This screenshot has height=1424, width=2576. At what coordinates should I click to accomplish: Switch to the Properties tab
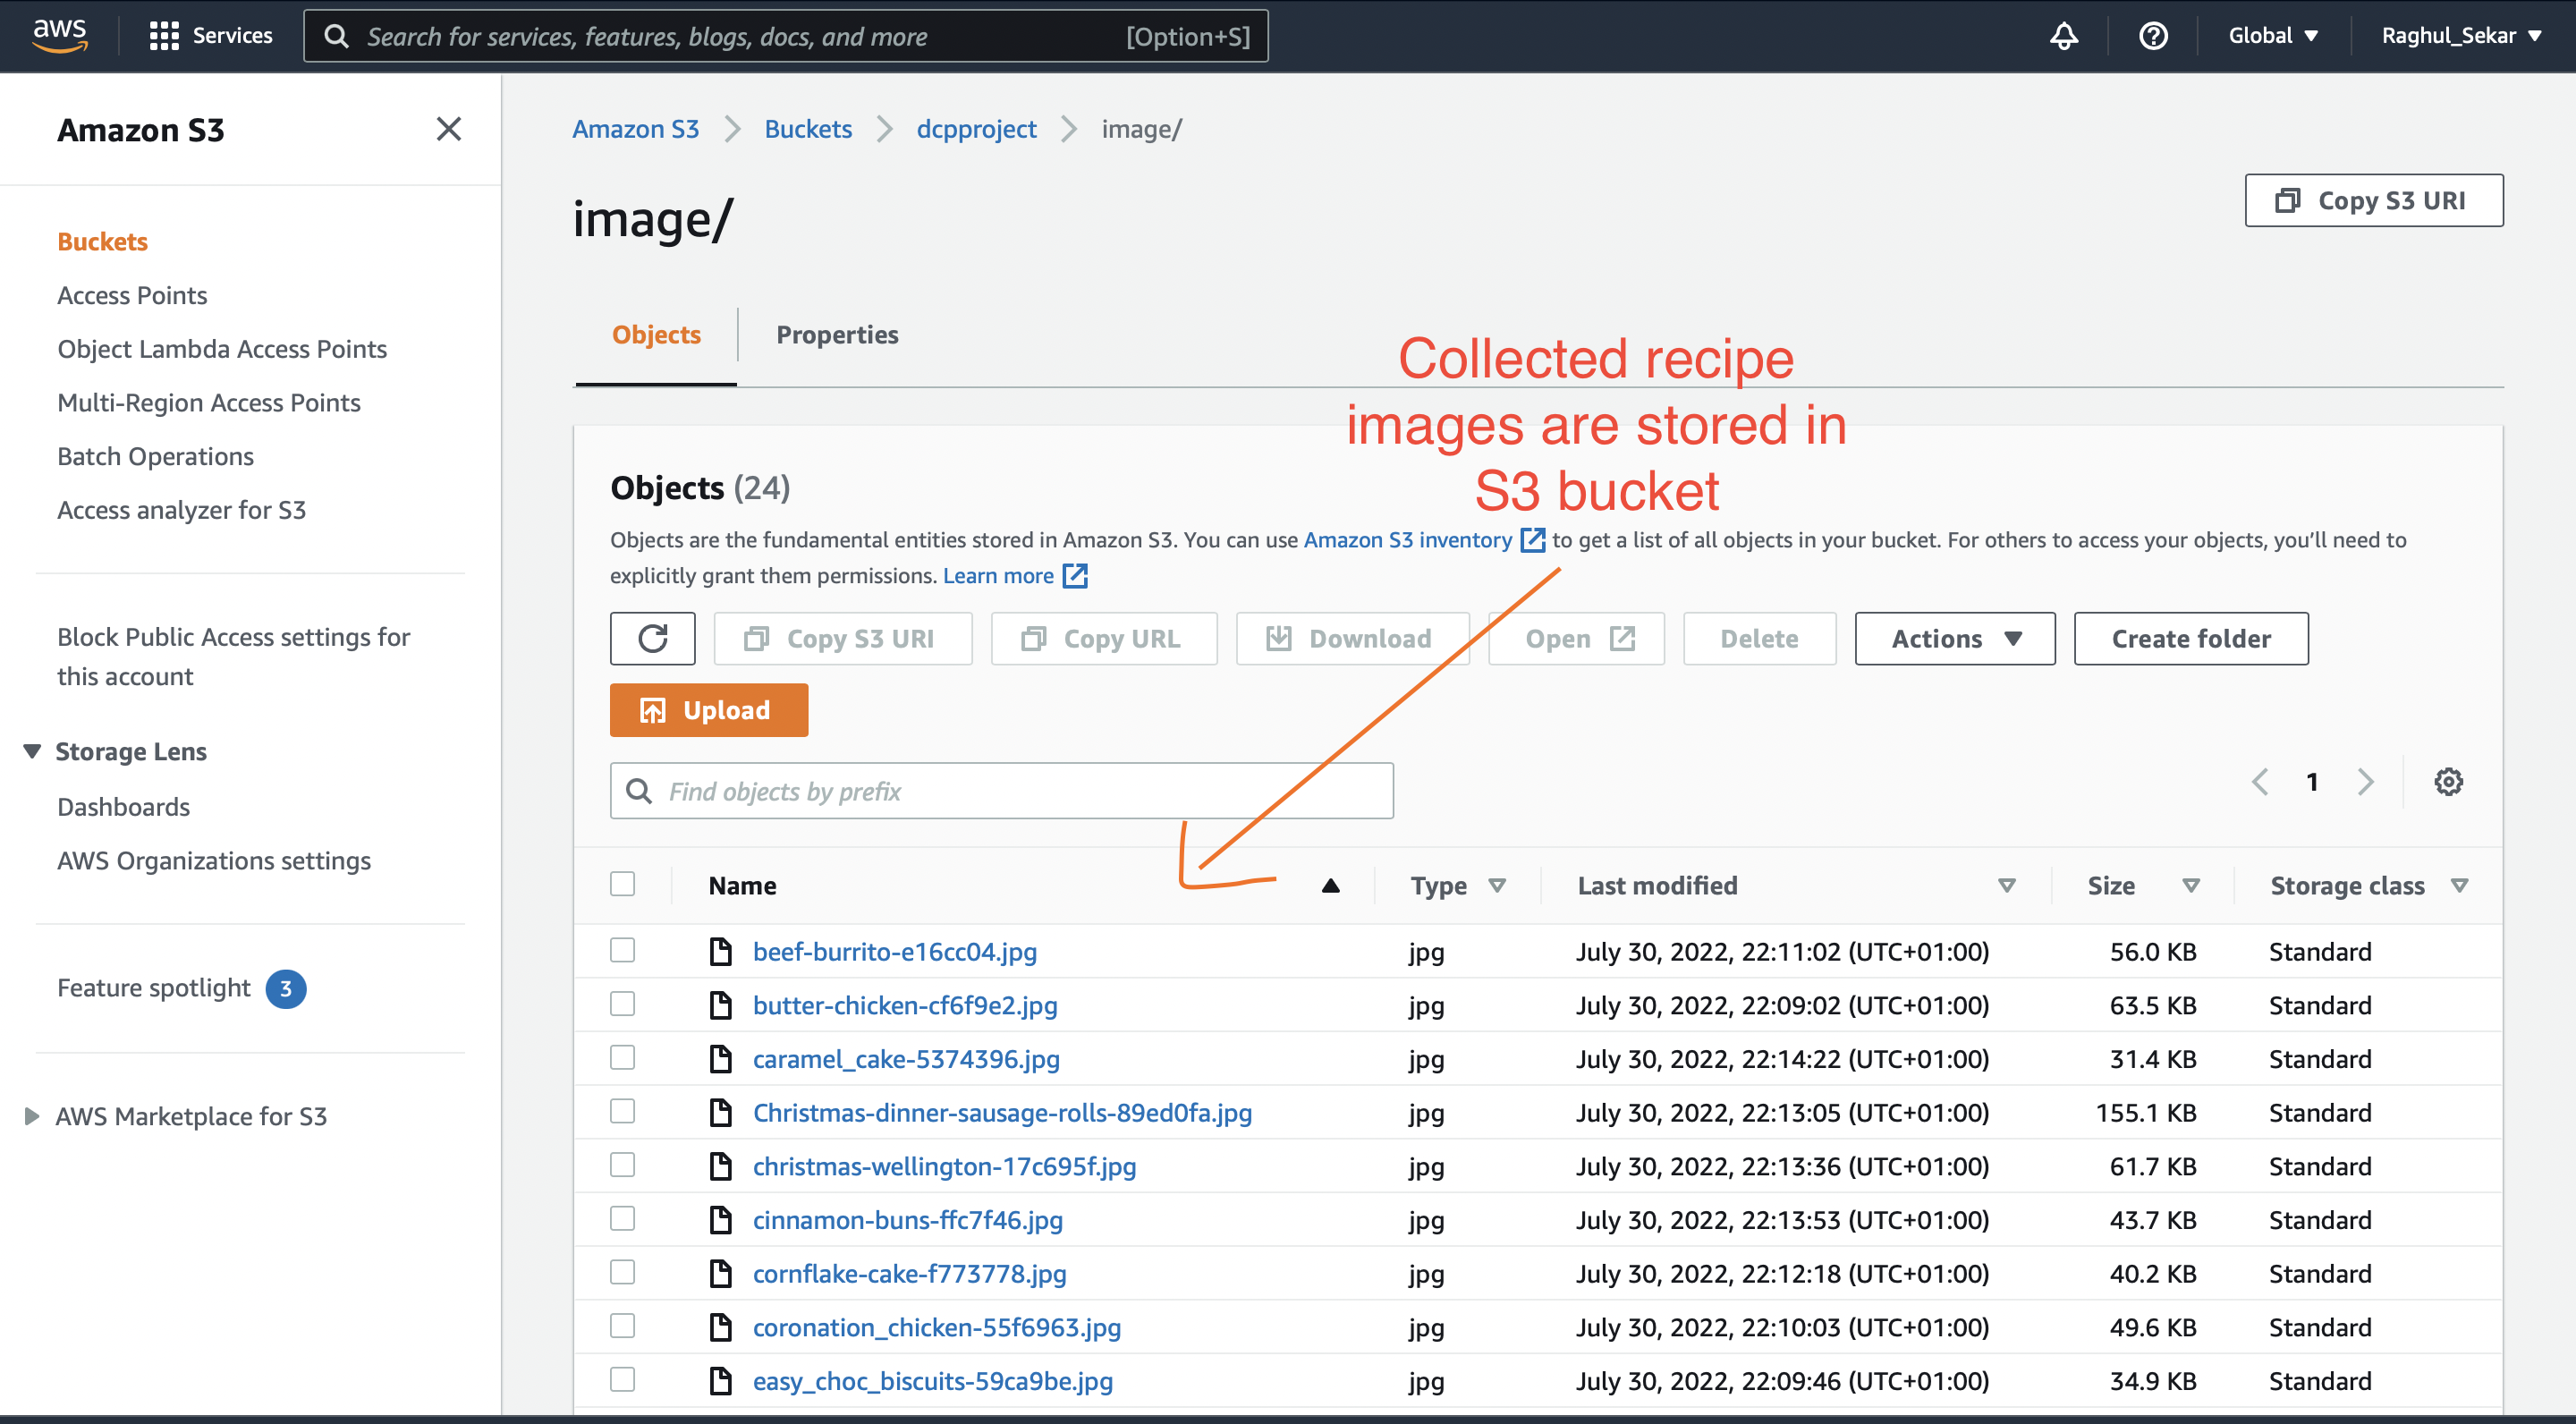click(837, 334)
